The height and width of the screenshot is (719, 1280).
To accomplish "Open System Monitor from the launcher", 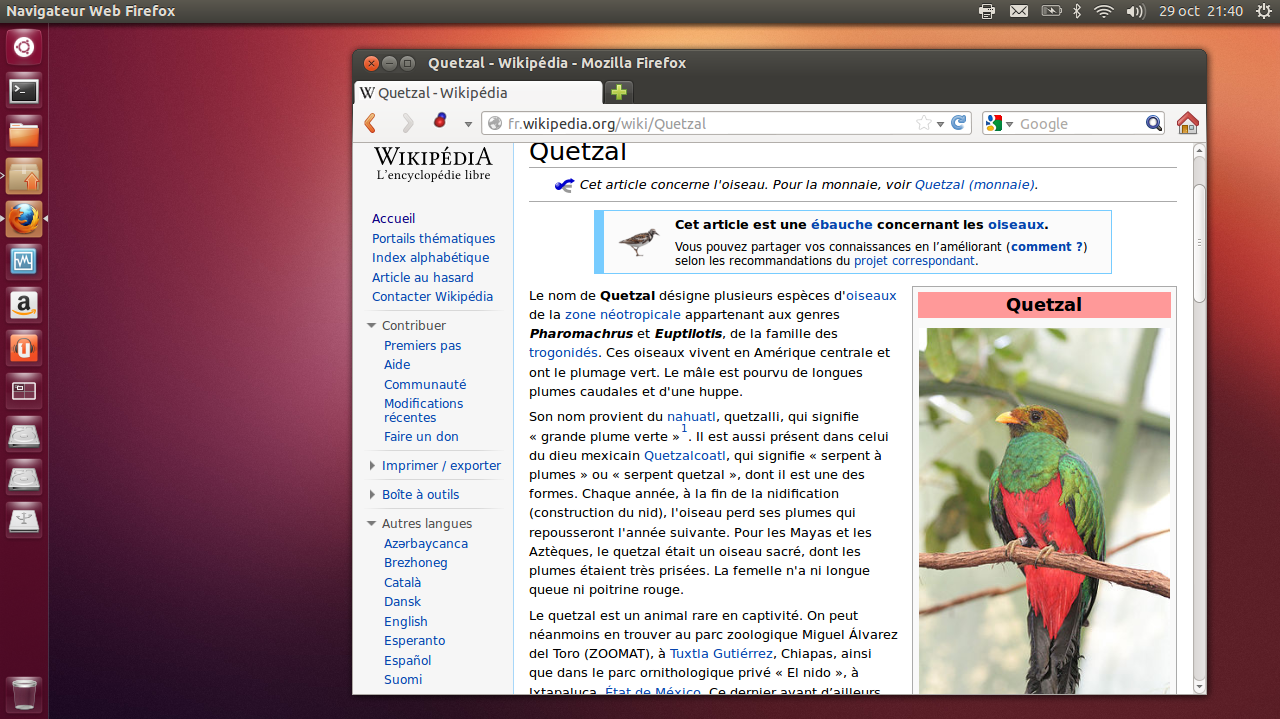I will 24,262.
